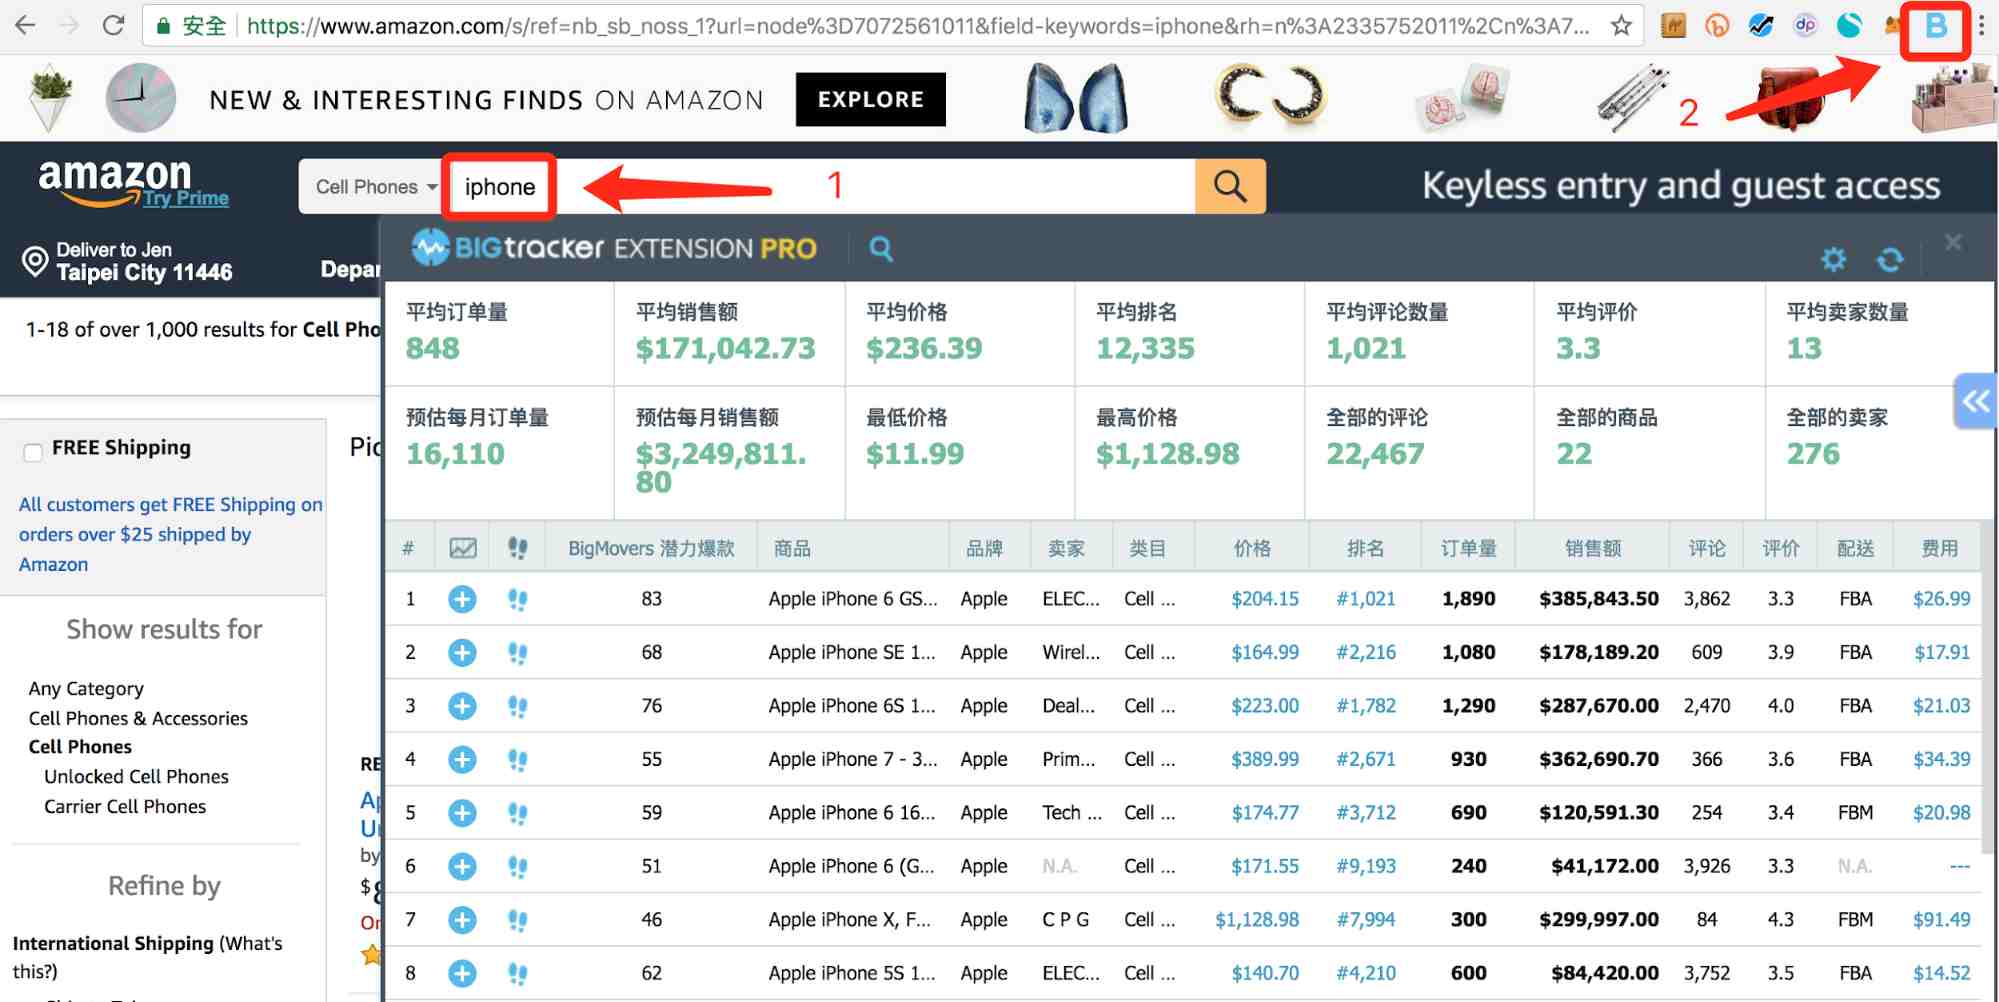Screen dimensions: 1999x1002
Task: Click price $1,128.98 for iPhone X
Action: 1257,920
